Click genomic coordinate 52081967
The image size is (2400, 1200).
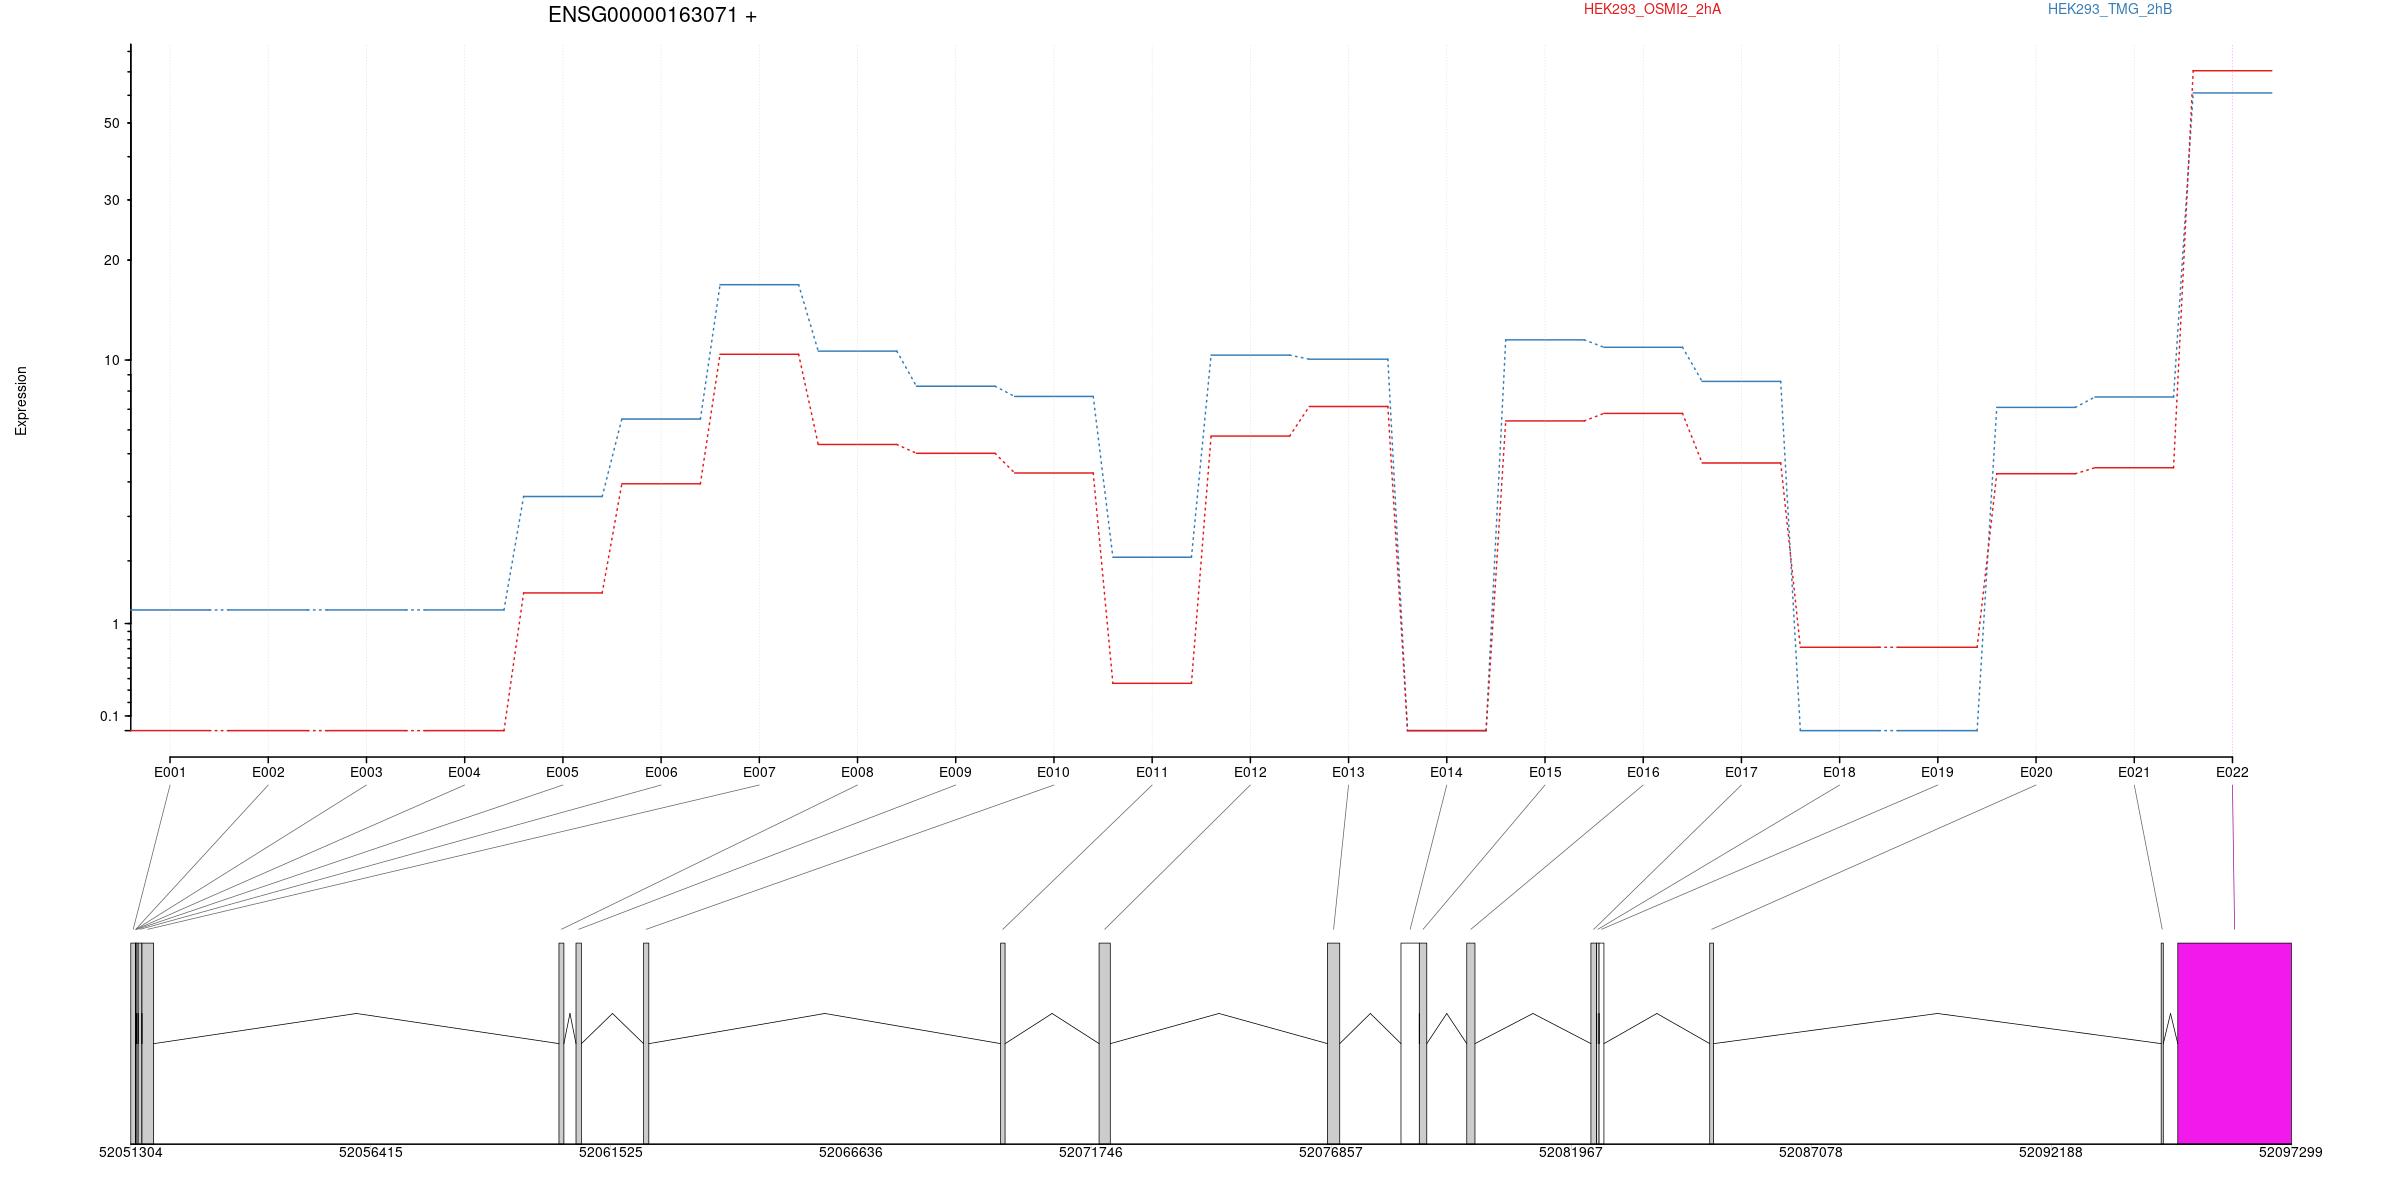(1571, 1152)
